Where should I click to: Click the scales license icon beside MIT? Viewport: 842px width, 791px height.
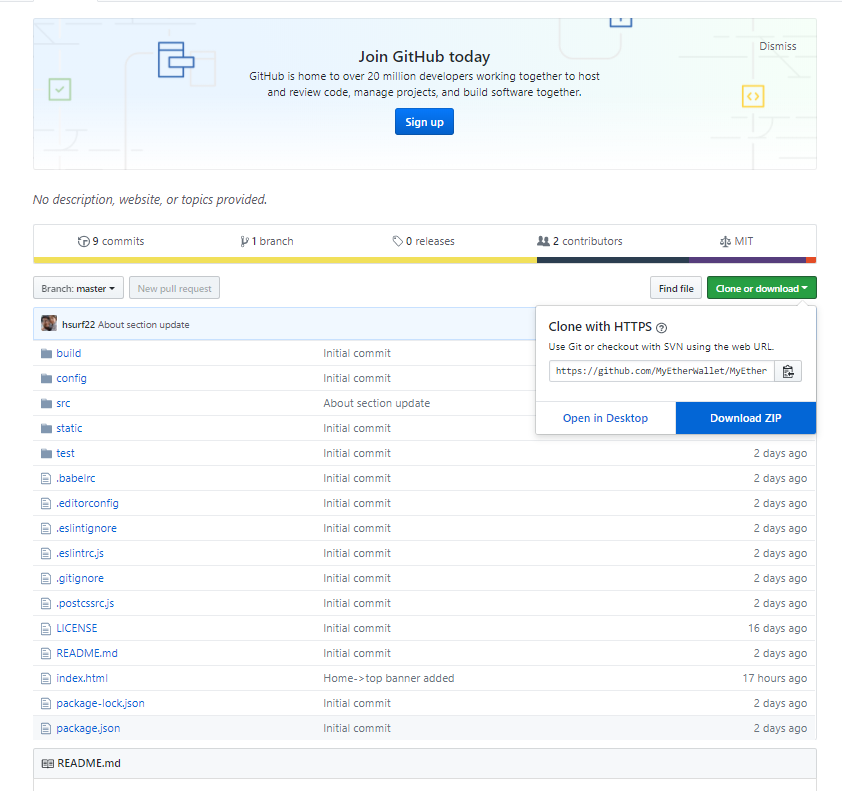pos(725,242)
